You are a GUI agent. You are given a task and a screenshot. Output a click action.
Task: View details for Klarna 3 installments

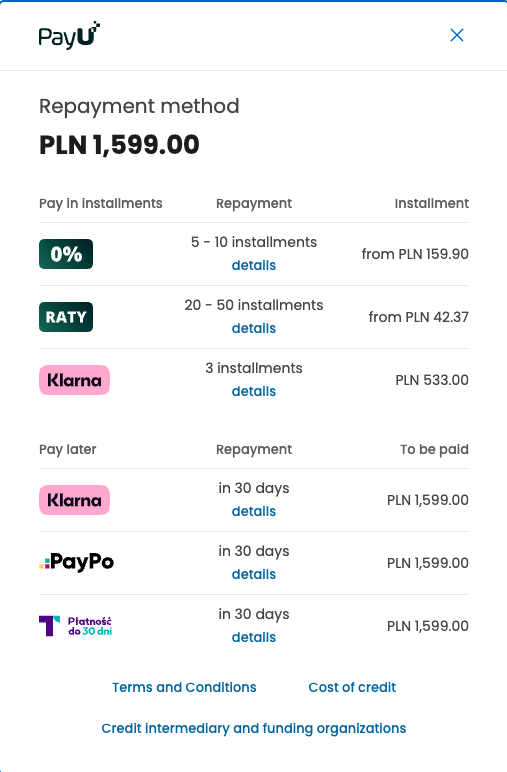pyautogui.click(x=254, y=391)
